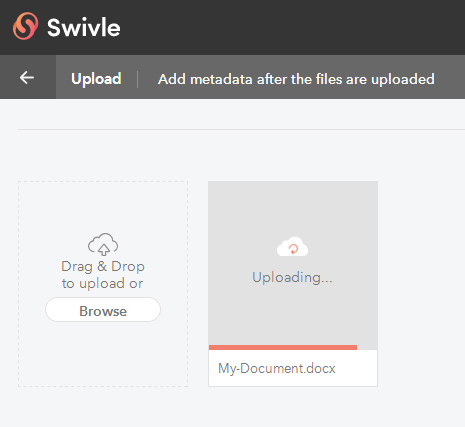465x427 pixels.
Task: Click the dark Swivle top header bar
Action: (232, 27)
